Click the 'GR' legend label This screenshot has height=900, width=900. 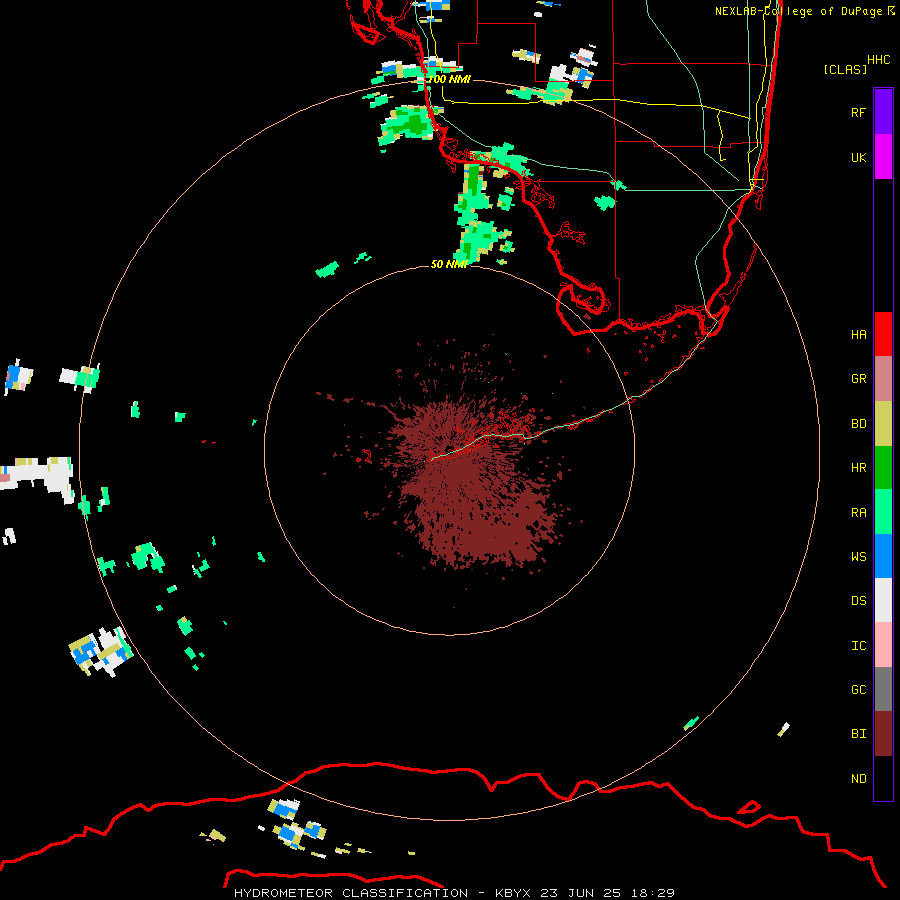[858, 379]
